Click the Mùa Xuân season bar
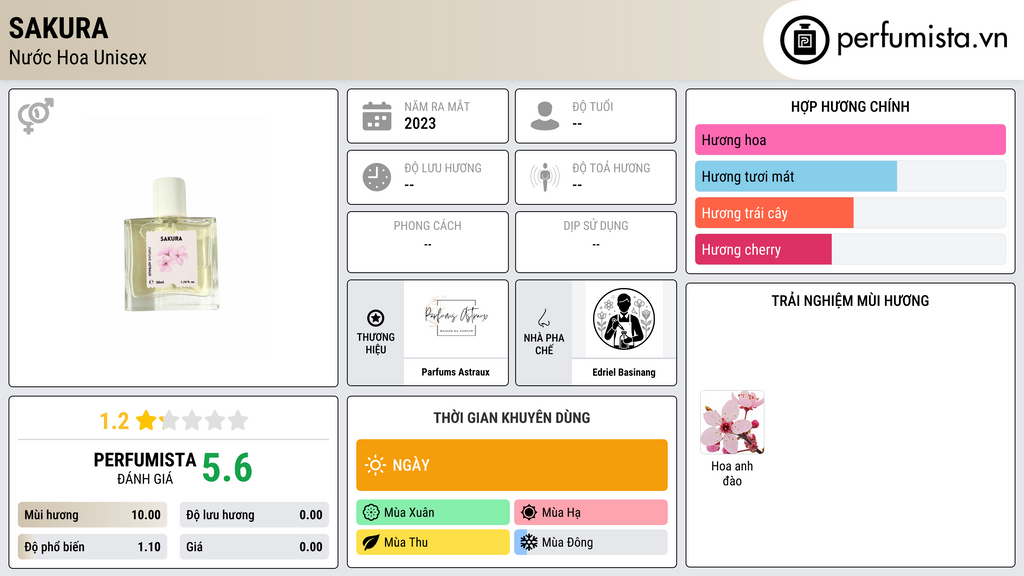This screenshot has height=576, width=1024. pos(433,513)
